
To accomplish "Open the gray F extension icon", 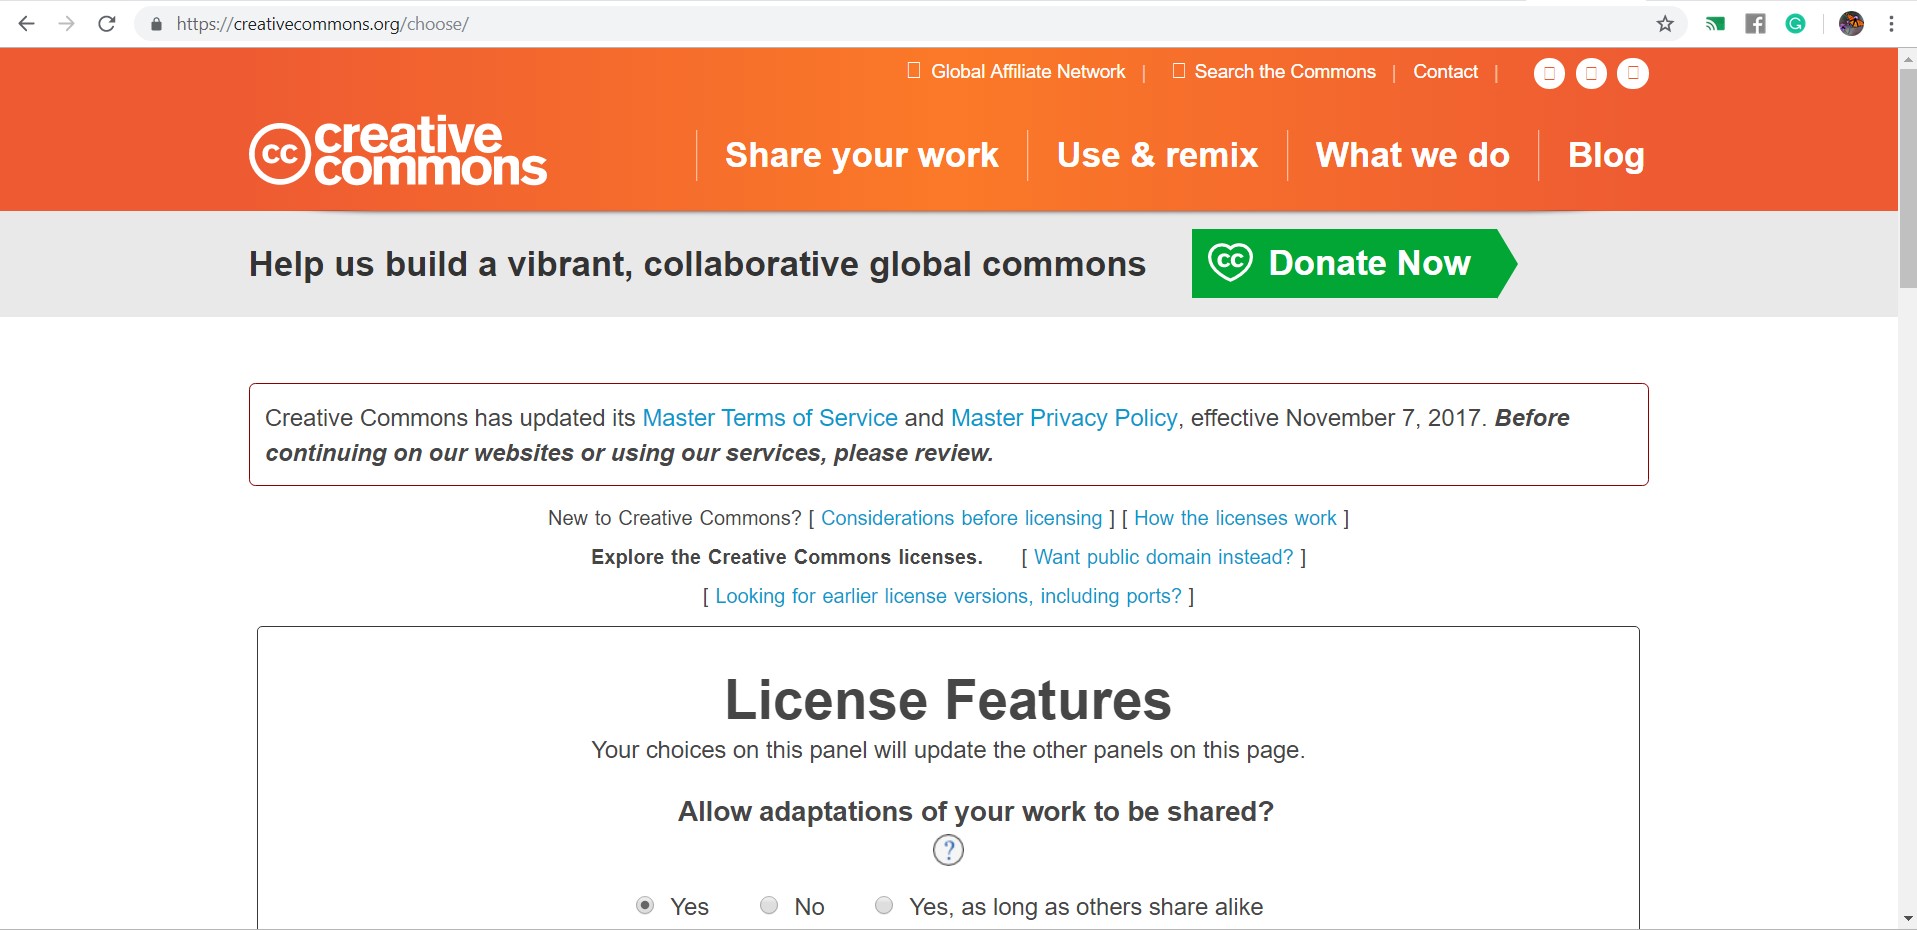I will point(1756,24).
